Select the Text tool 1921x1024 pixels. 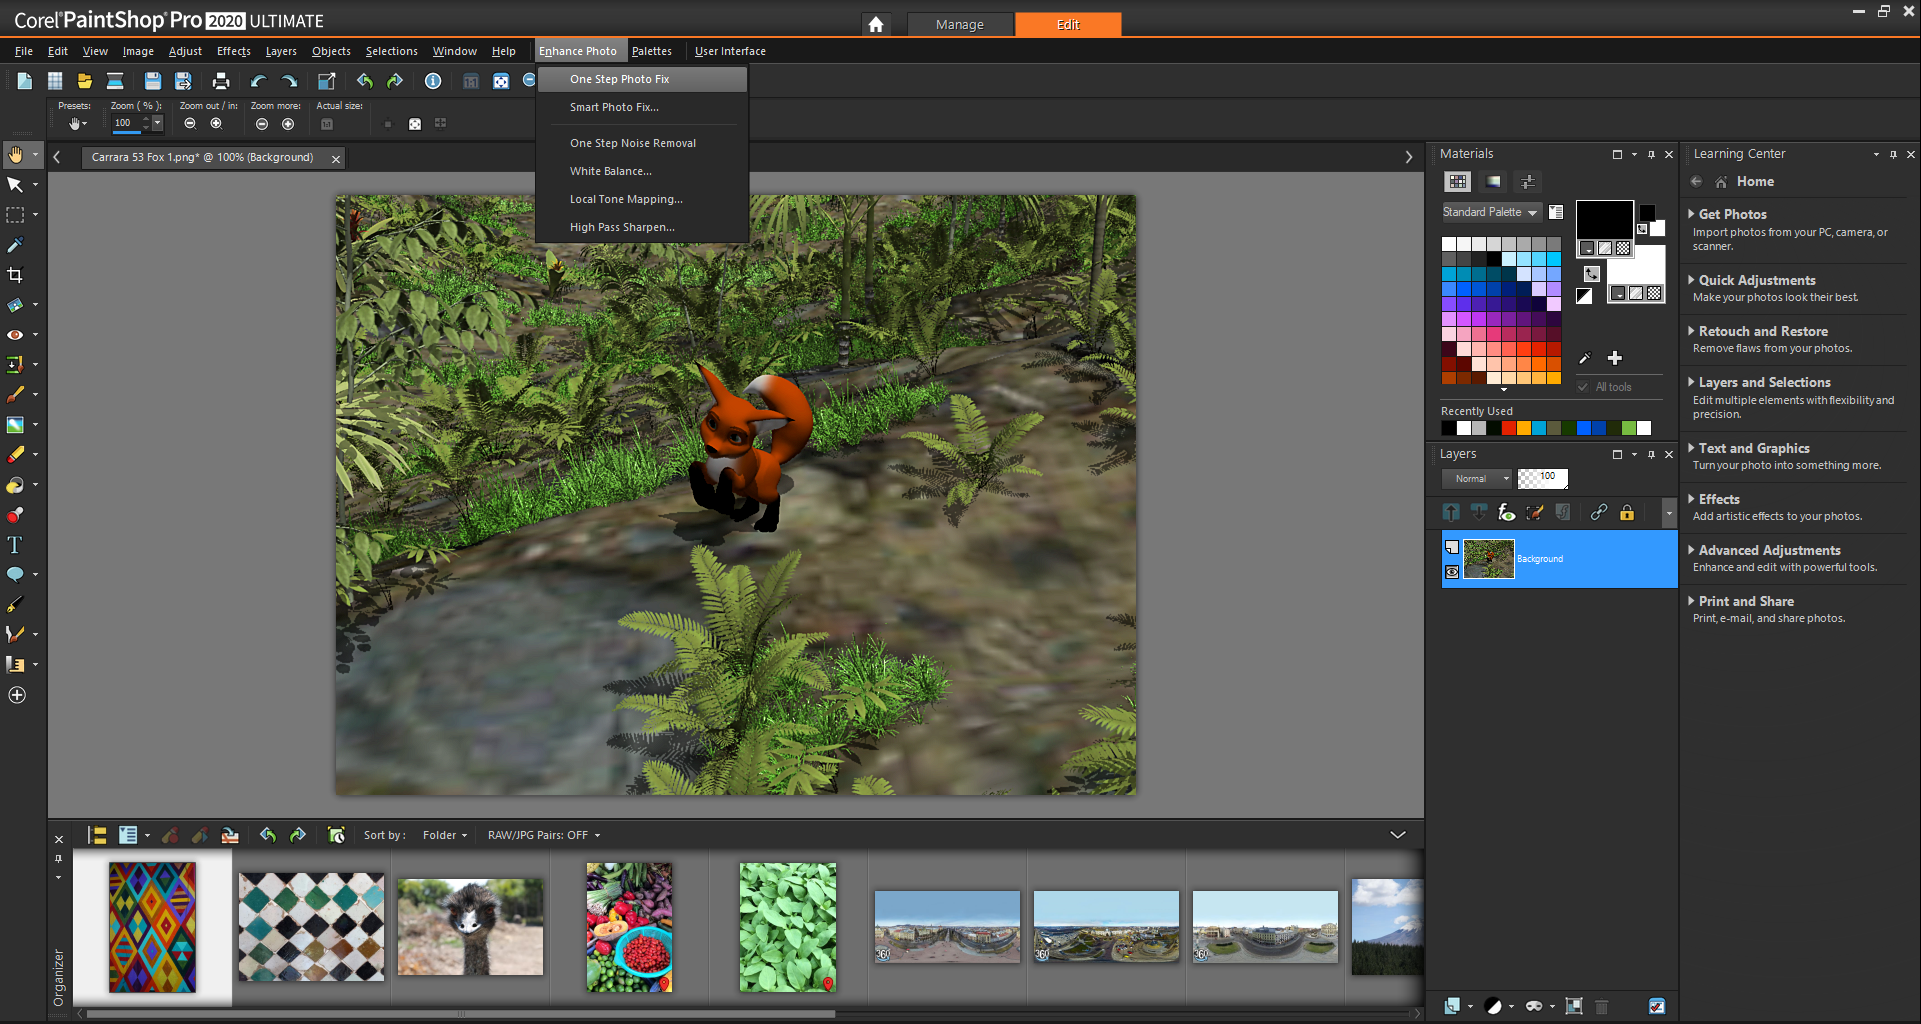coord(15,545)
